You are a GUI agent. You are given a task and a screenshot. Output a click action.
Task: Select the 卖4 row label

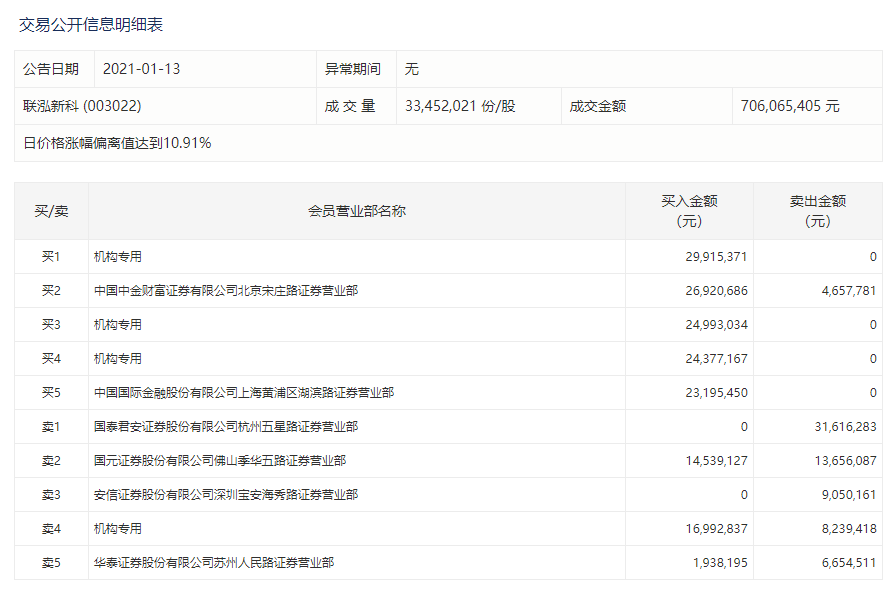click(x=51, y=529)
